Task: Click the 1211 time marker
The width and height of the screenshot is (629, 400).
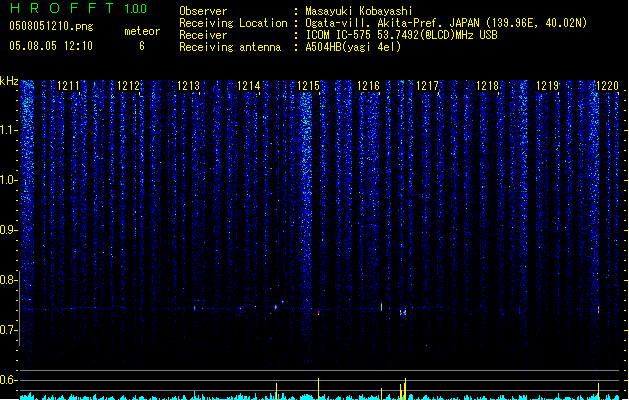Action: tap(68, 85)
